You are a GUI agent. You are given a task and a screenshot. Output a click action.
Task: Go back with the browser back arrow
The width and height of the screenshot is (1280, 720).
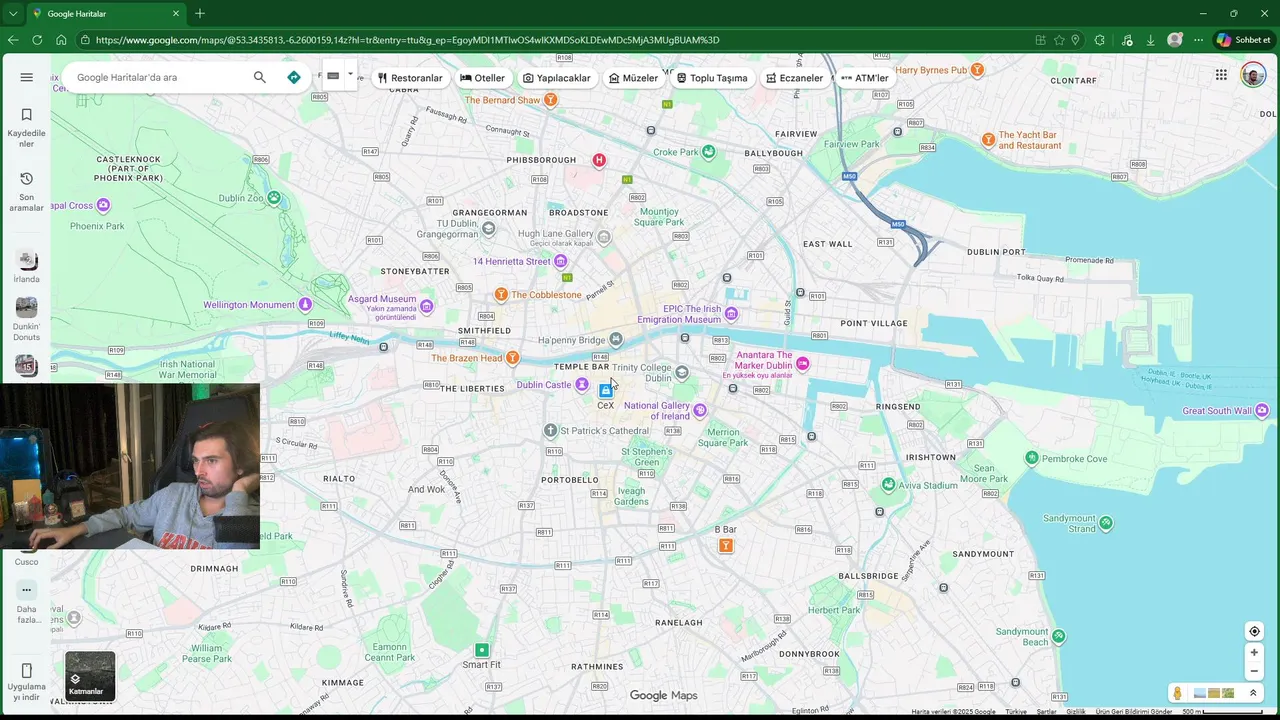[13, 40]
